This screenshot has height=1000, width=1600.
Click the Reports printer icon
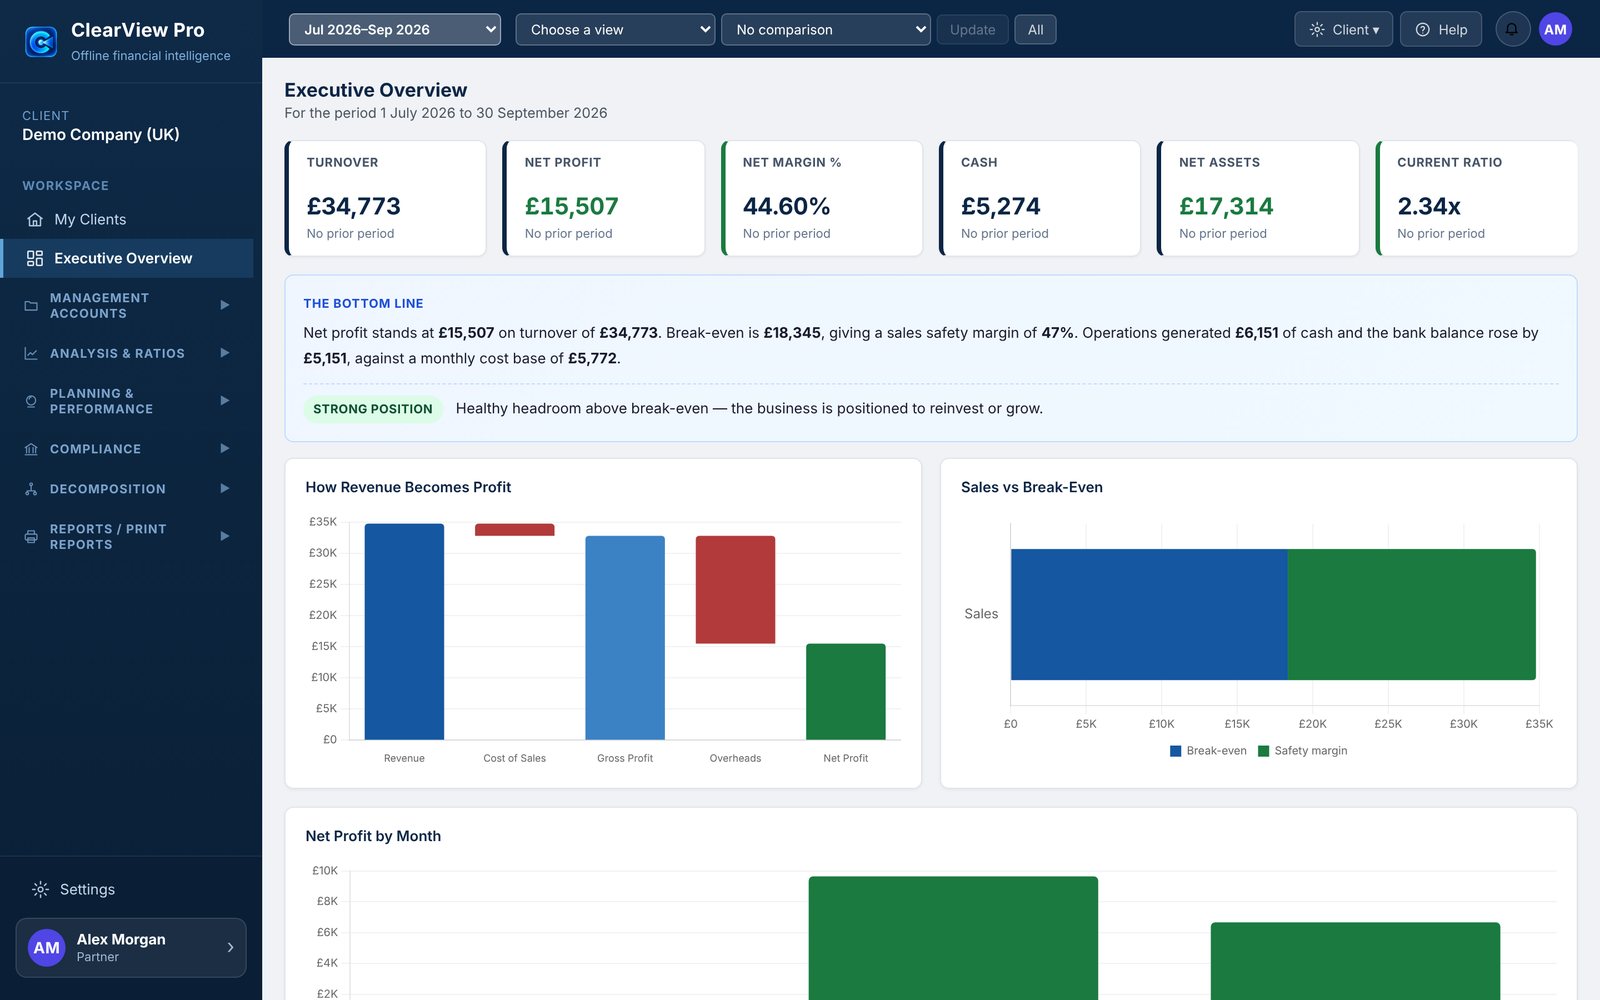[31, 537]
